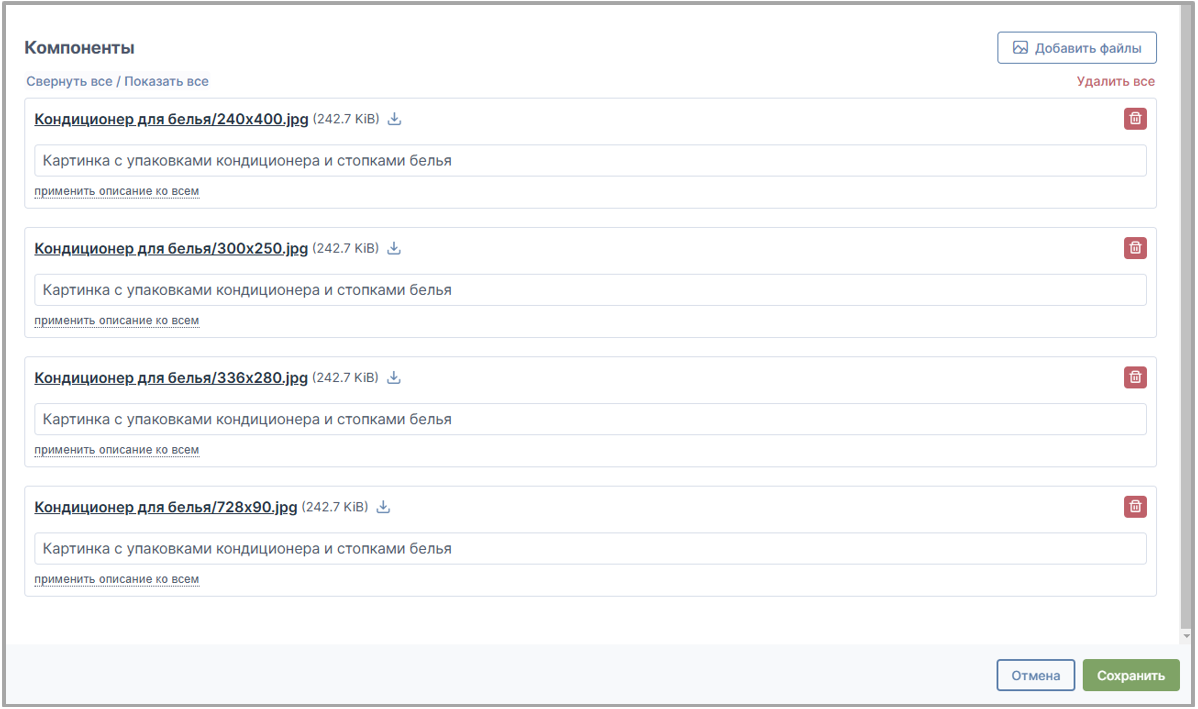Apply description to all under 240x400.jpg
This screenshot has height=709, width=1198.
pos(117,191)
